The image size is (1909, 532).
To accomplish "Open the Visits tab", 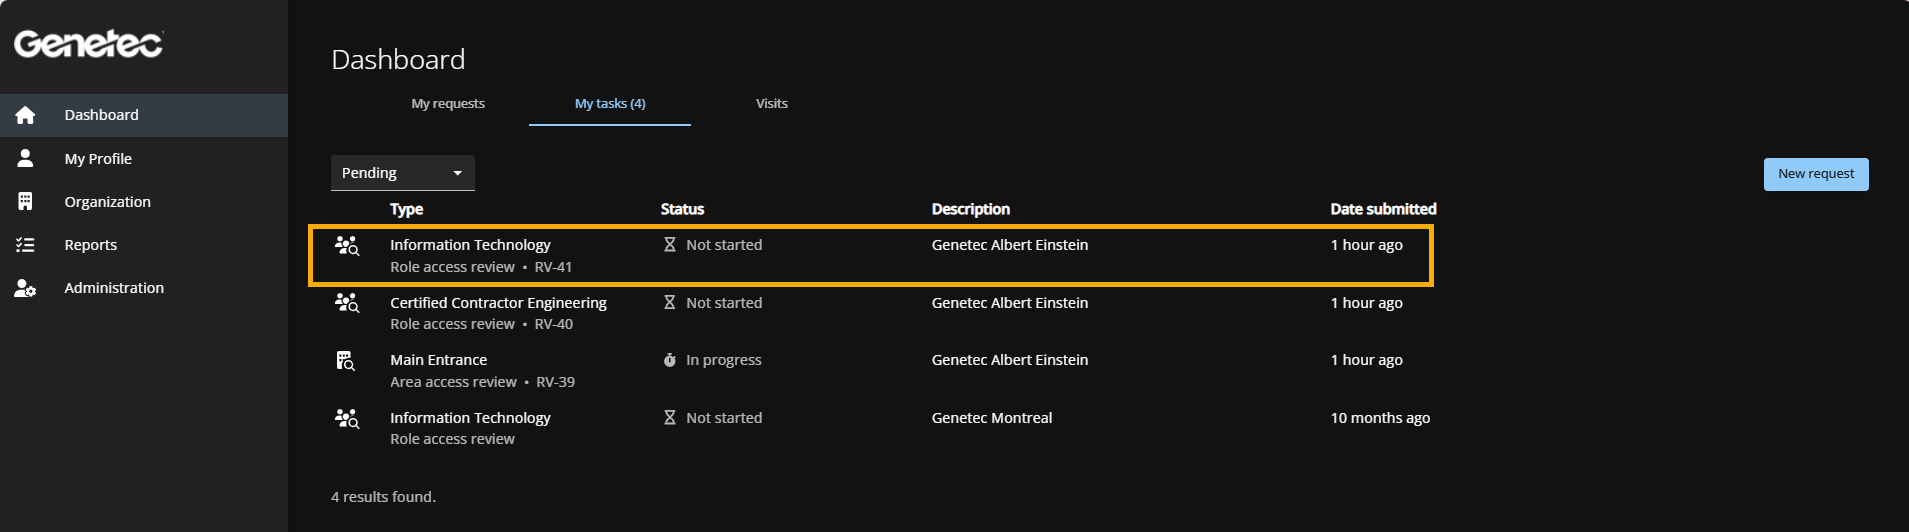I will [x=771, y=104].
